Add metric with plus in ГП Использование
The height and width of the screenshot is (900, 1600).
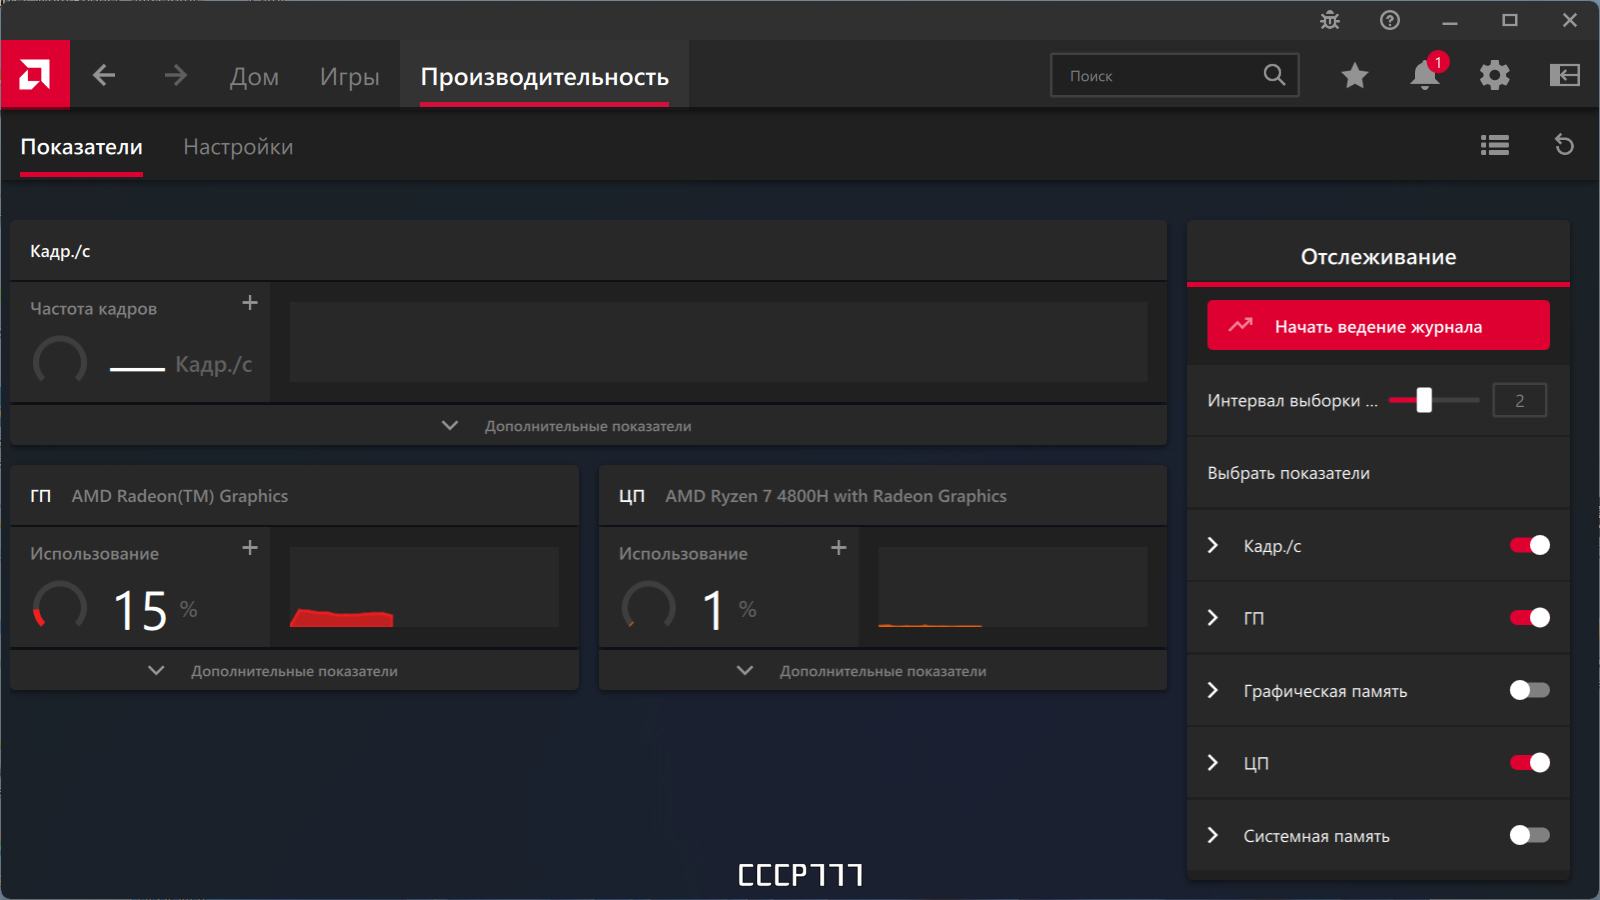pyautogui.click(x=250, y=547)
